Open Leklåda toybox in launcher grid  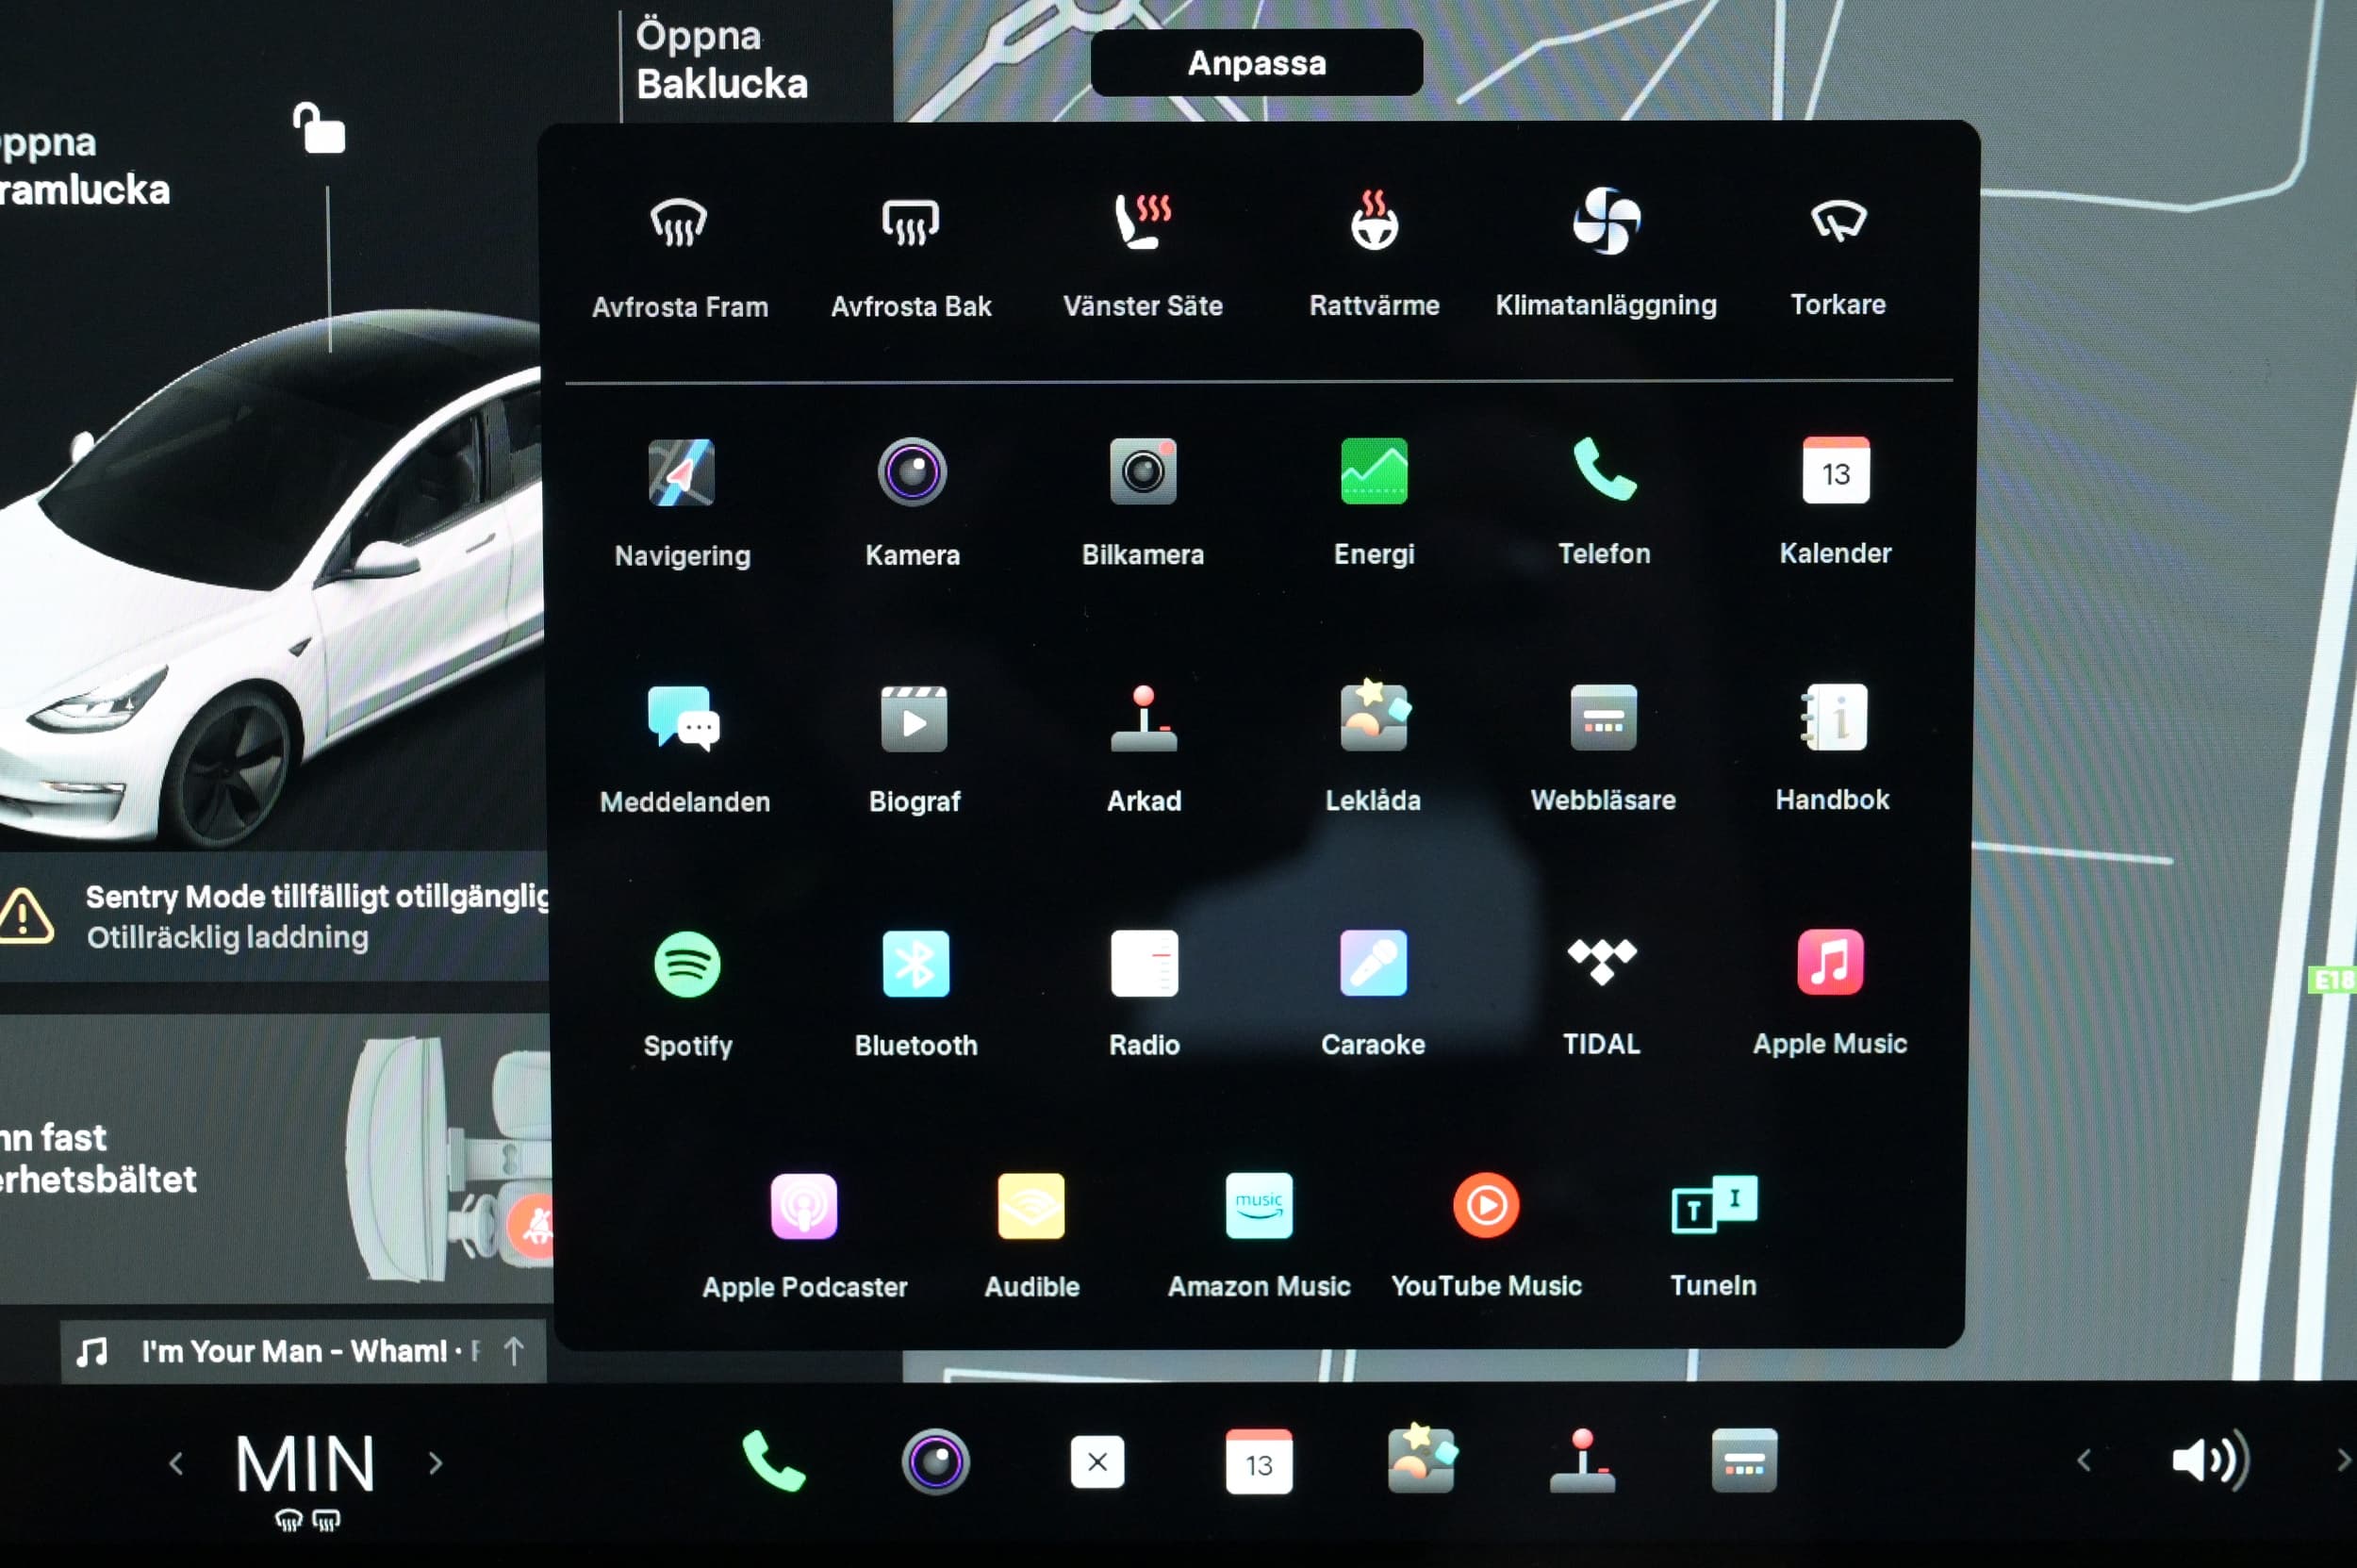pyautogui.click(x=1373, y=748)
